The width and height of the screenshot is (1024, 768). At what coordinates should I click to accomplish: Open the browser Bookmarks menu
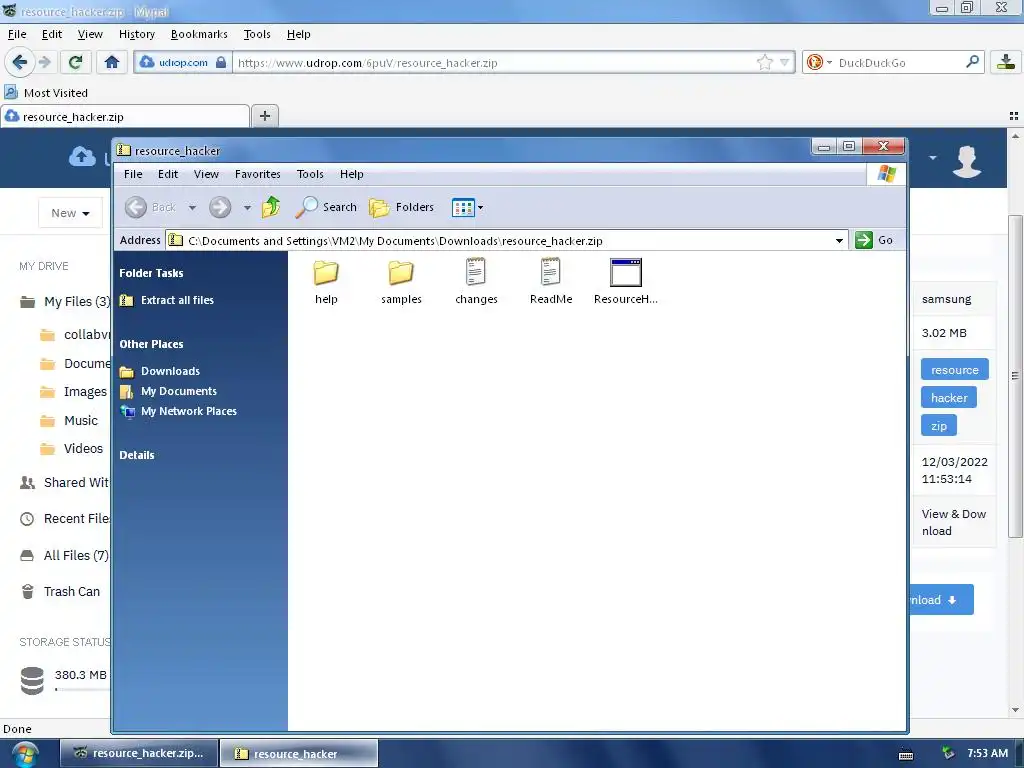coord(199,34)
